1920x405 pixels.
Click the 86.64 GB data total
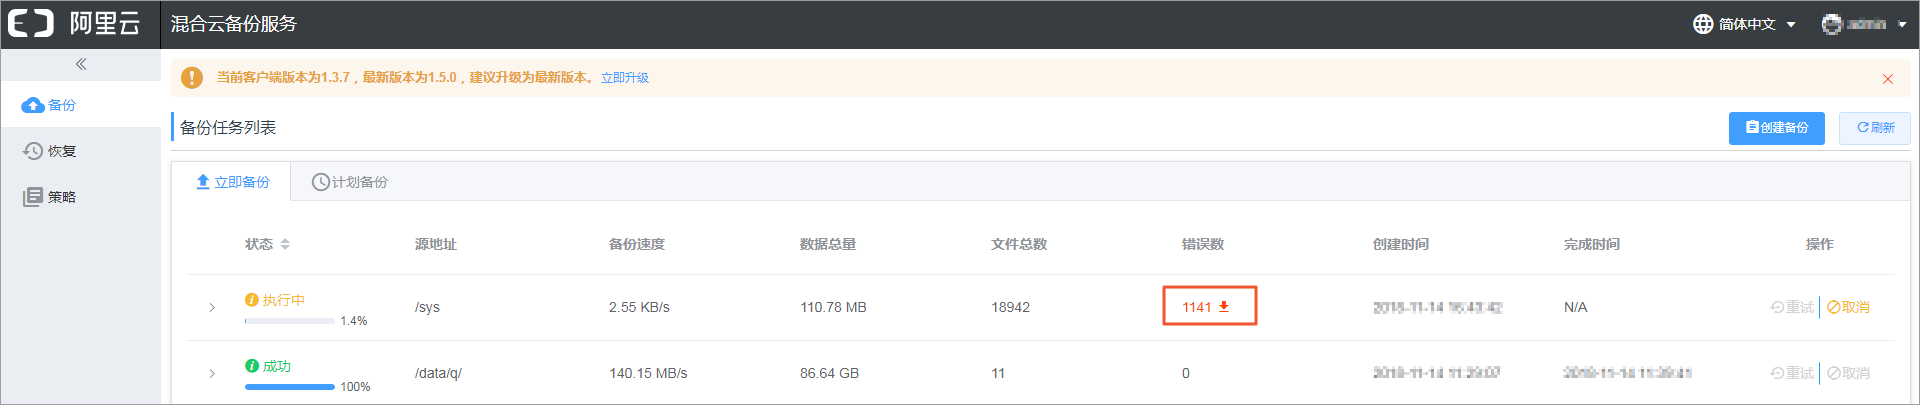click(829, 373)
